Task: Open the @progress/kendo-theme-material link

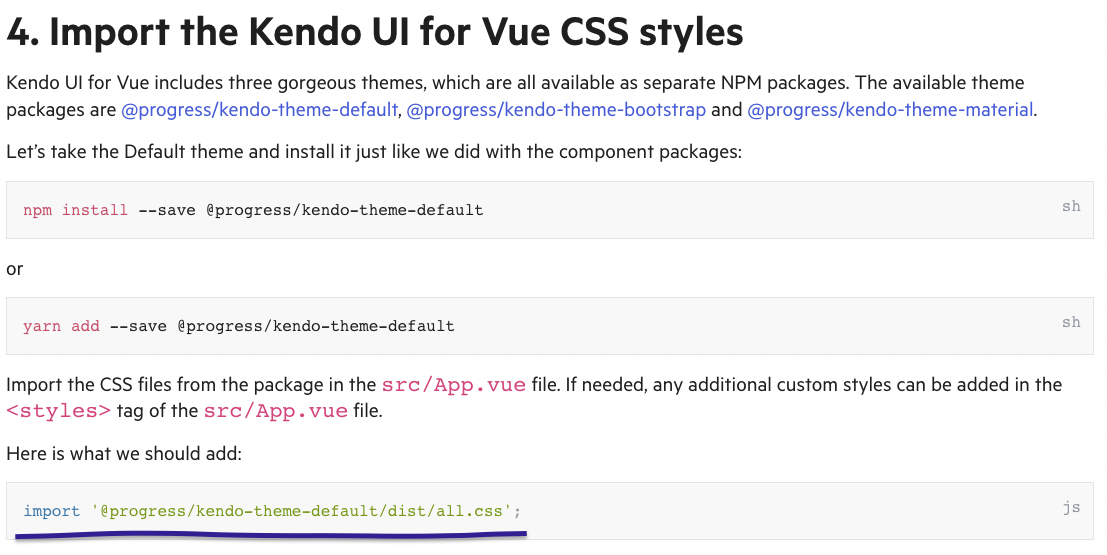Action: (x=890, y=110)
